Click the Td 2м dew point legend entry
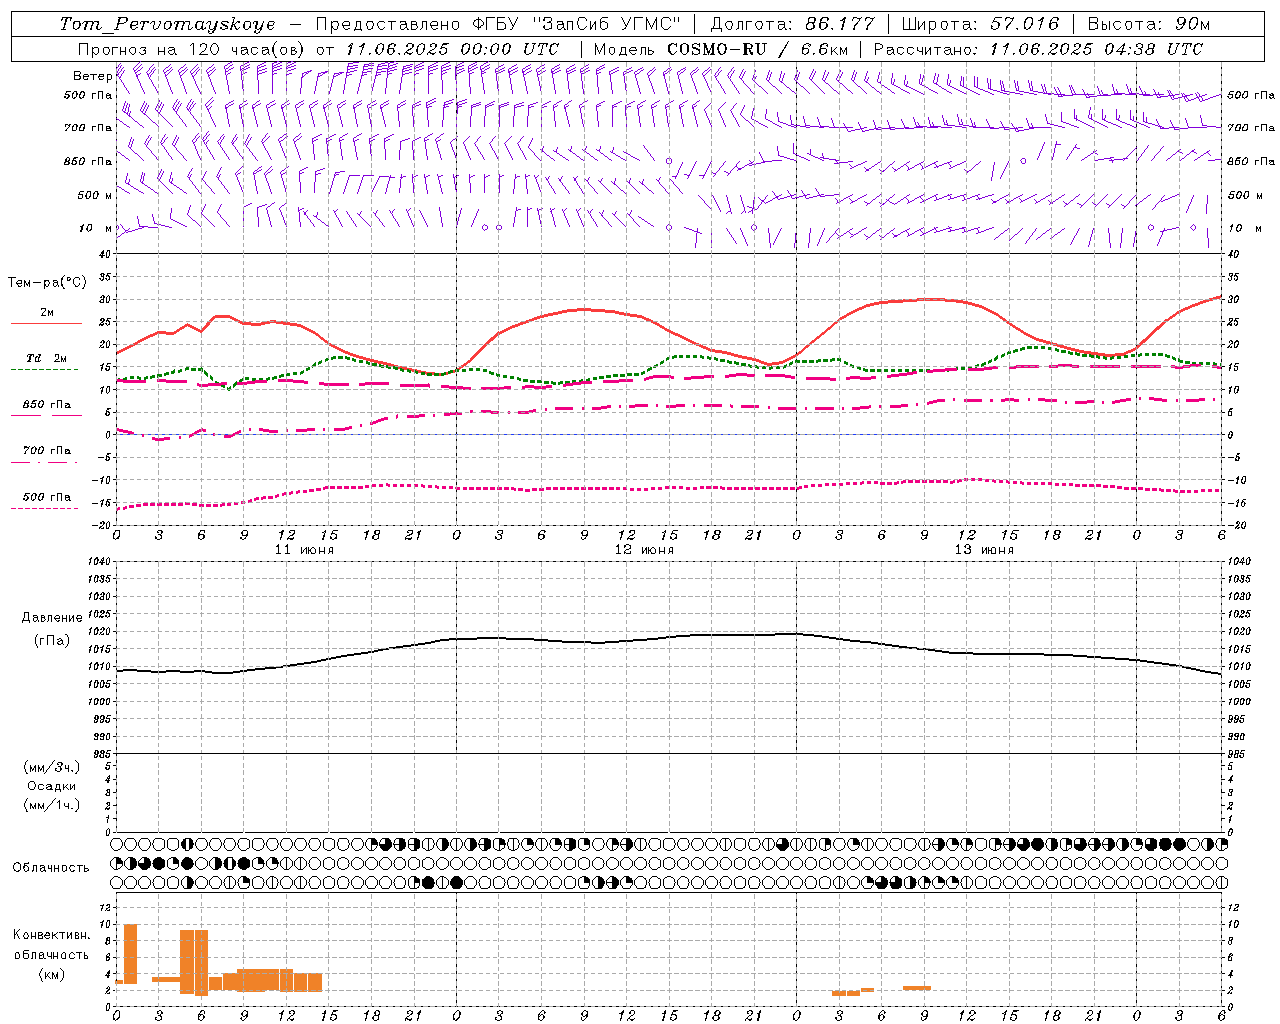 click(x=46, y=358)
